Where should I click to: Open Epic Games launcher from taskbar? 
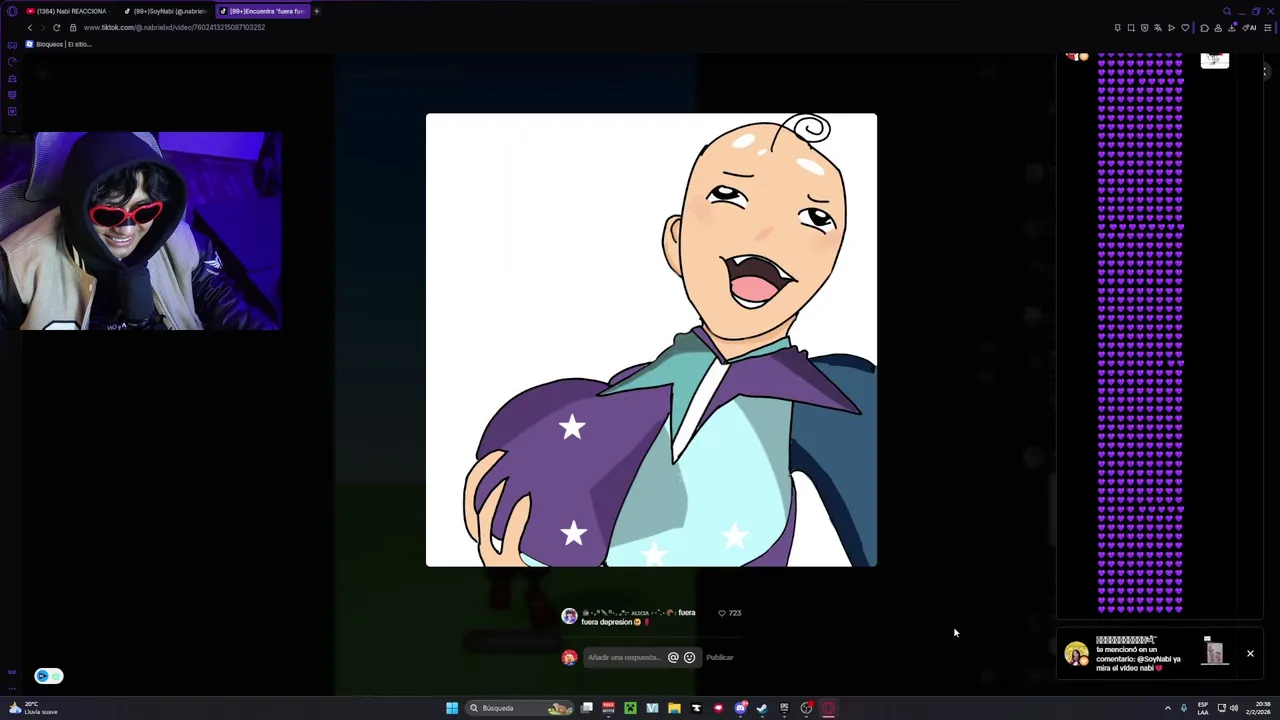tap(784, 708)
